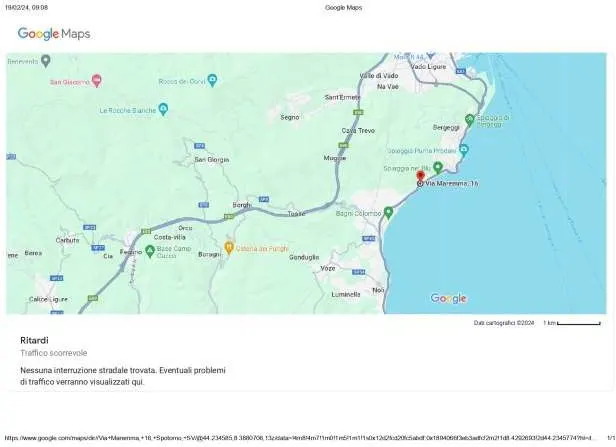616x447 pixels.
Task: Click the Costa-villa place label
Action: pyautogui.click(x=170, y=237)
